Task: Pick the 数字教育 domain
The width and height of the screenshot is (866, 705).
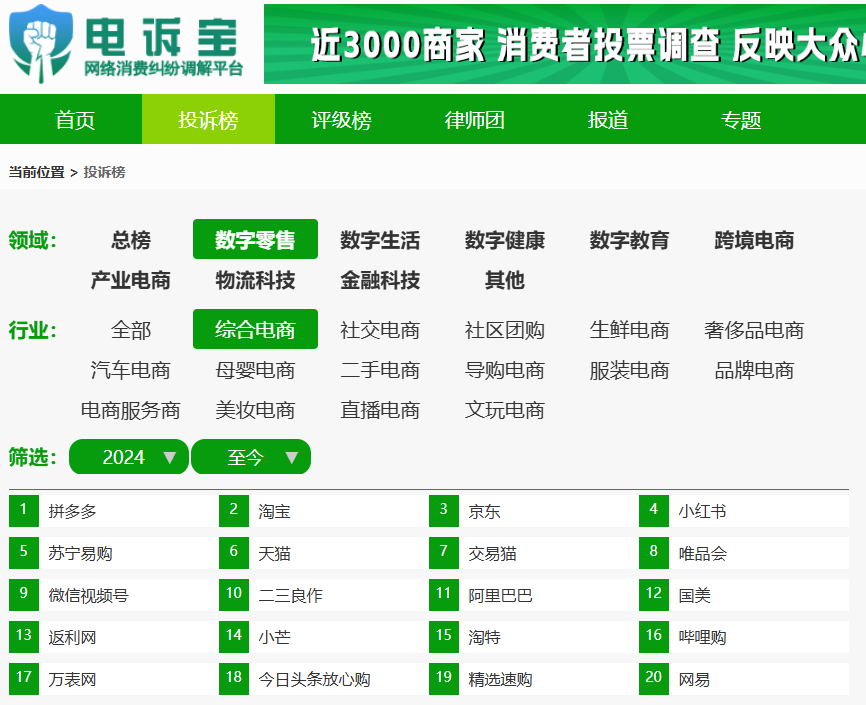Action: 630,240
